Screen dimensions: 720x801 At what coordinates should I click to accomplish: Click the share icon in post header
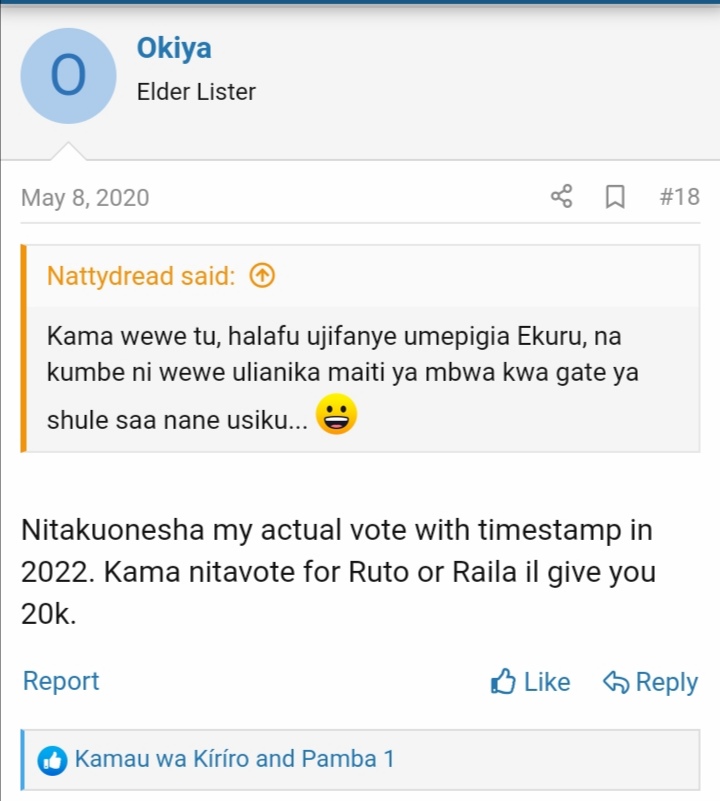tap(562, 197)
